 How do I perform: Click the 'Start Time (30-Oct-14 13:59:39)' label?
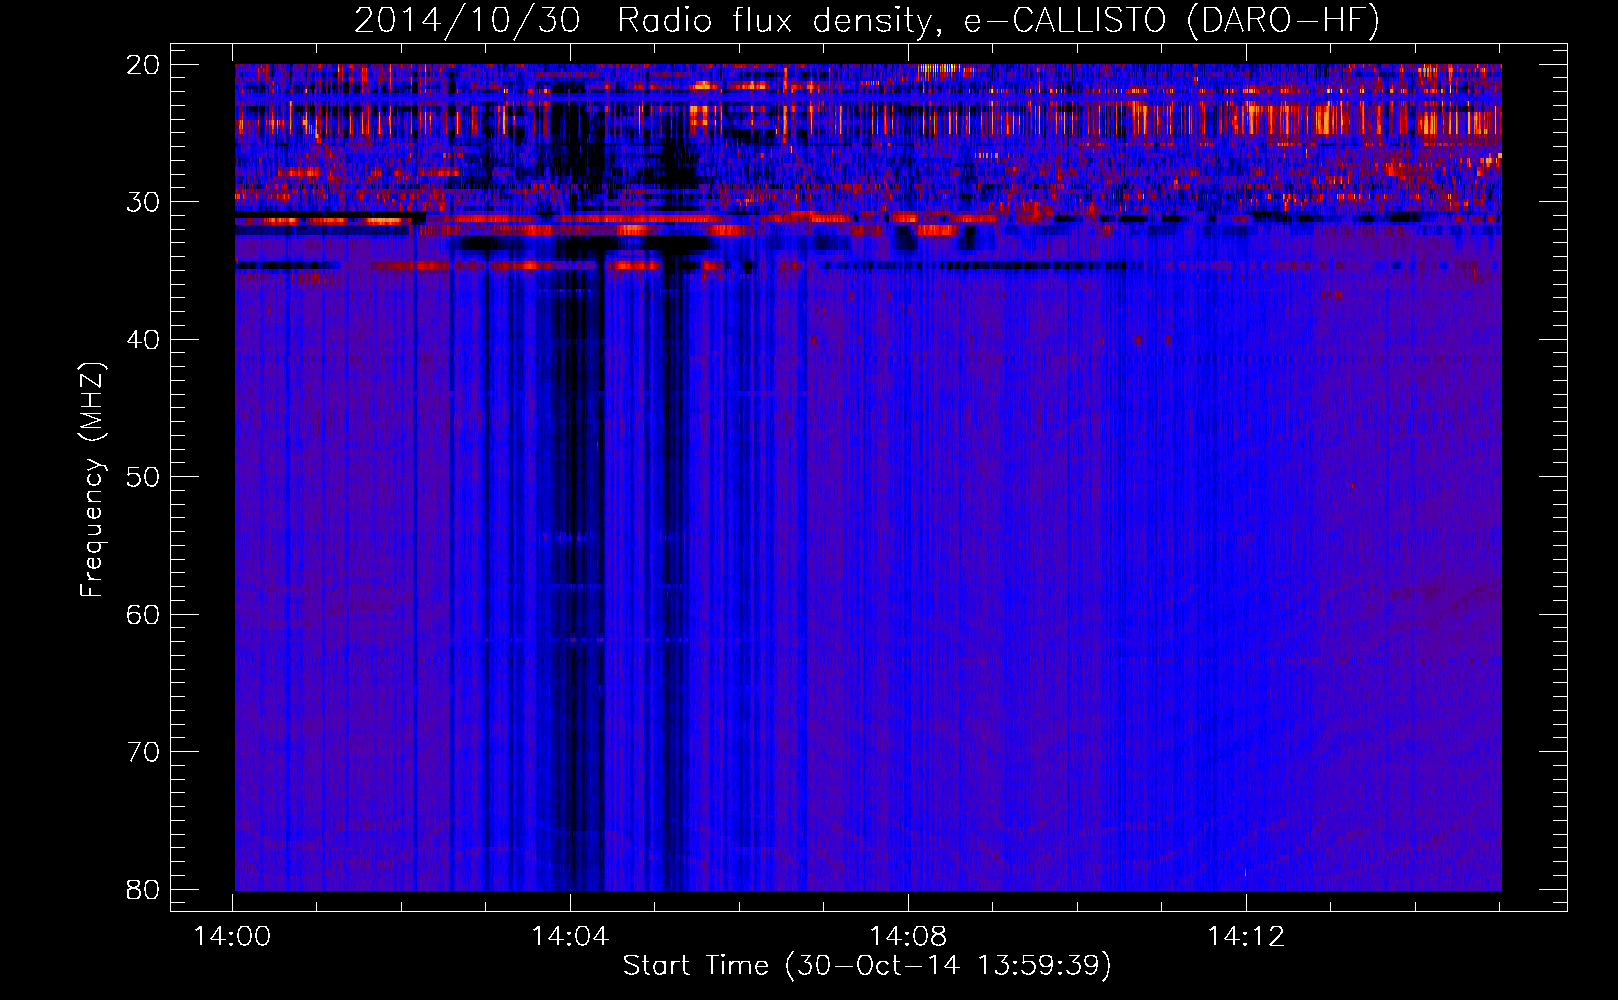coord(867,966)
